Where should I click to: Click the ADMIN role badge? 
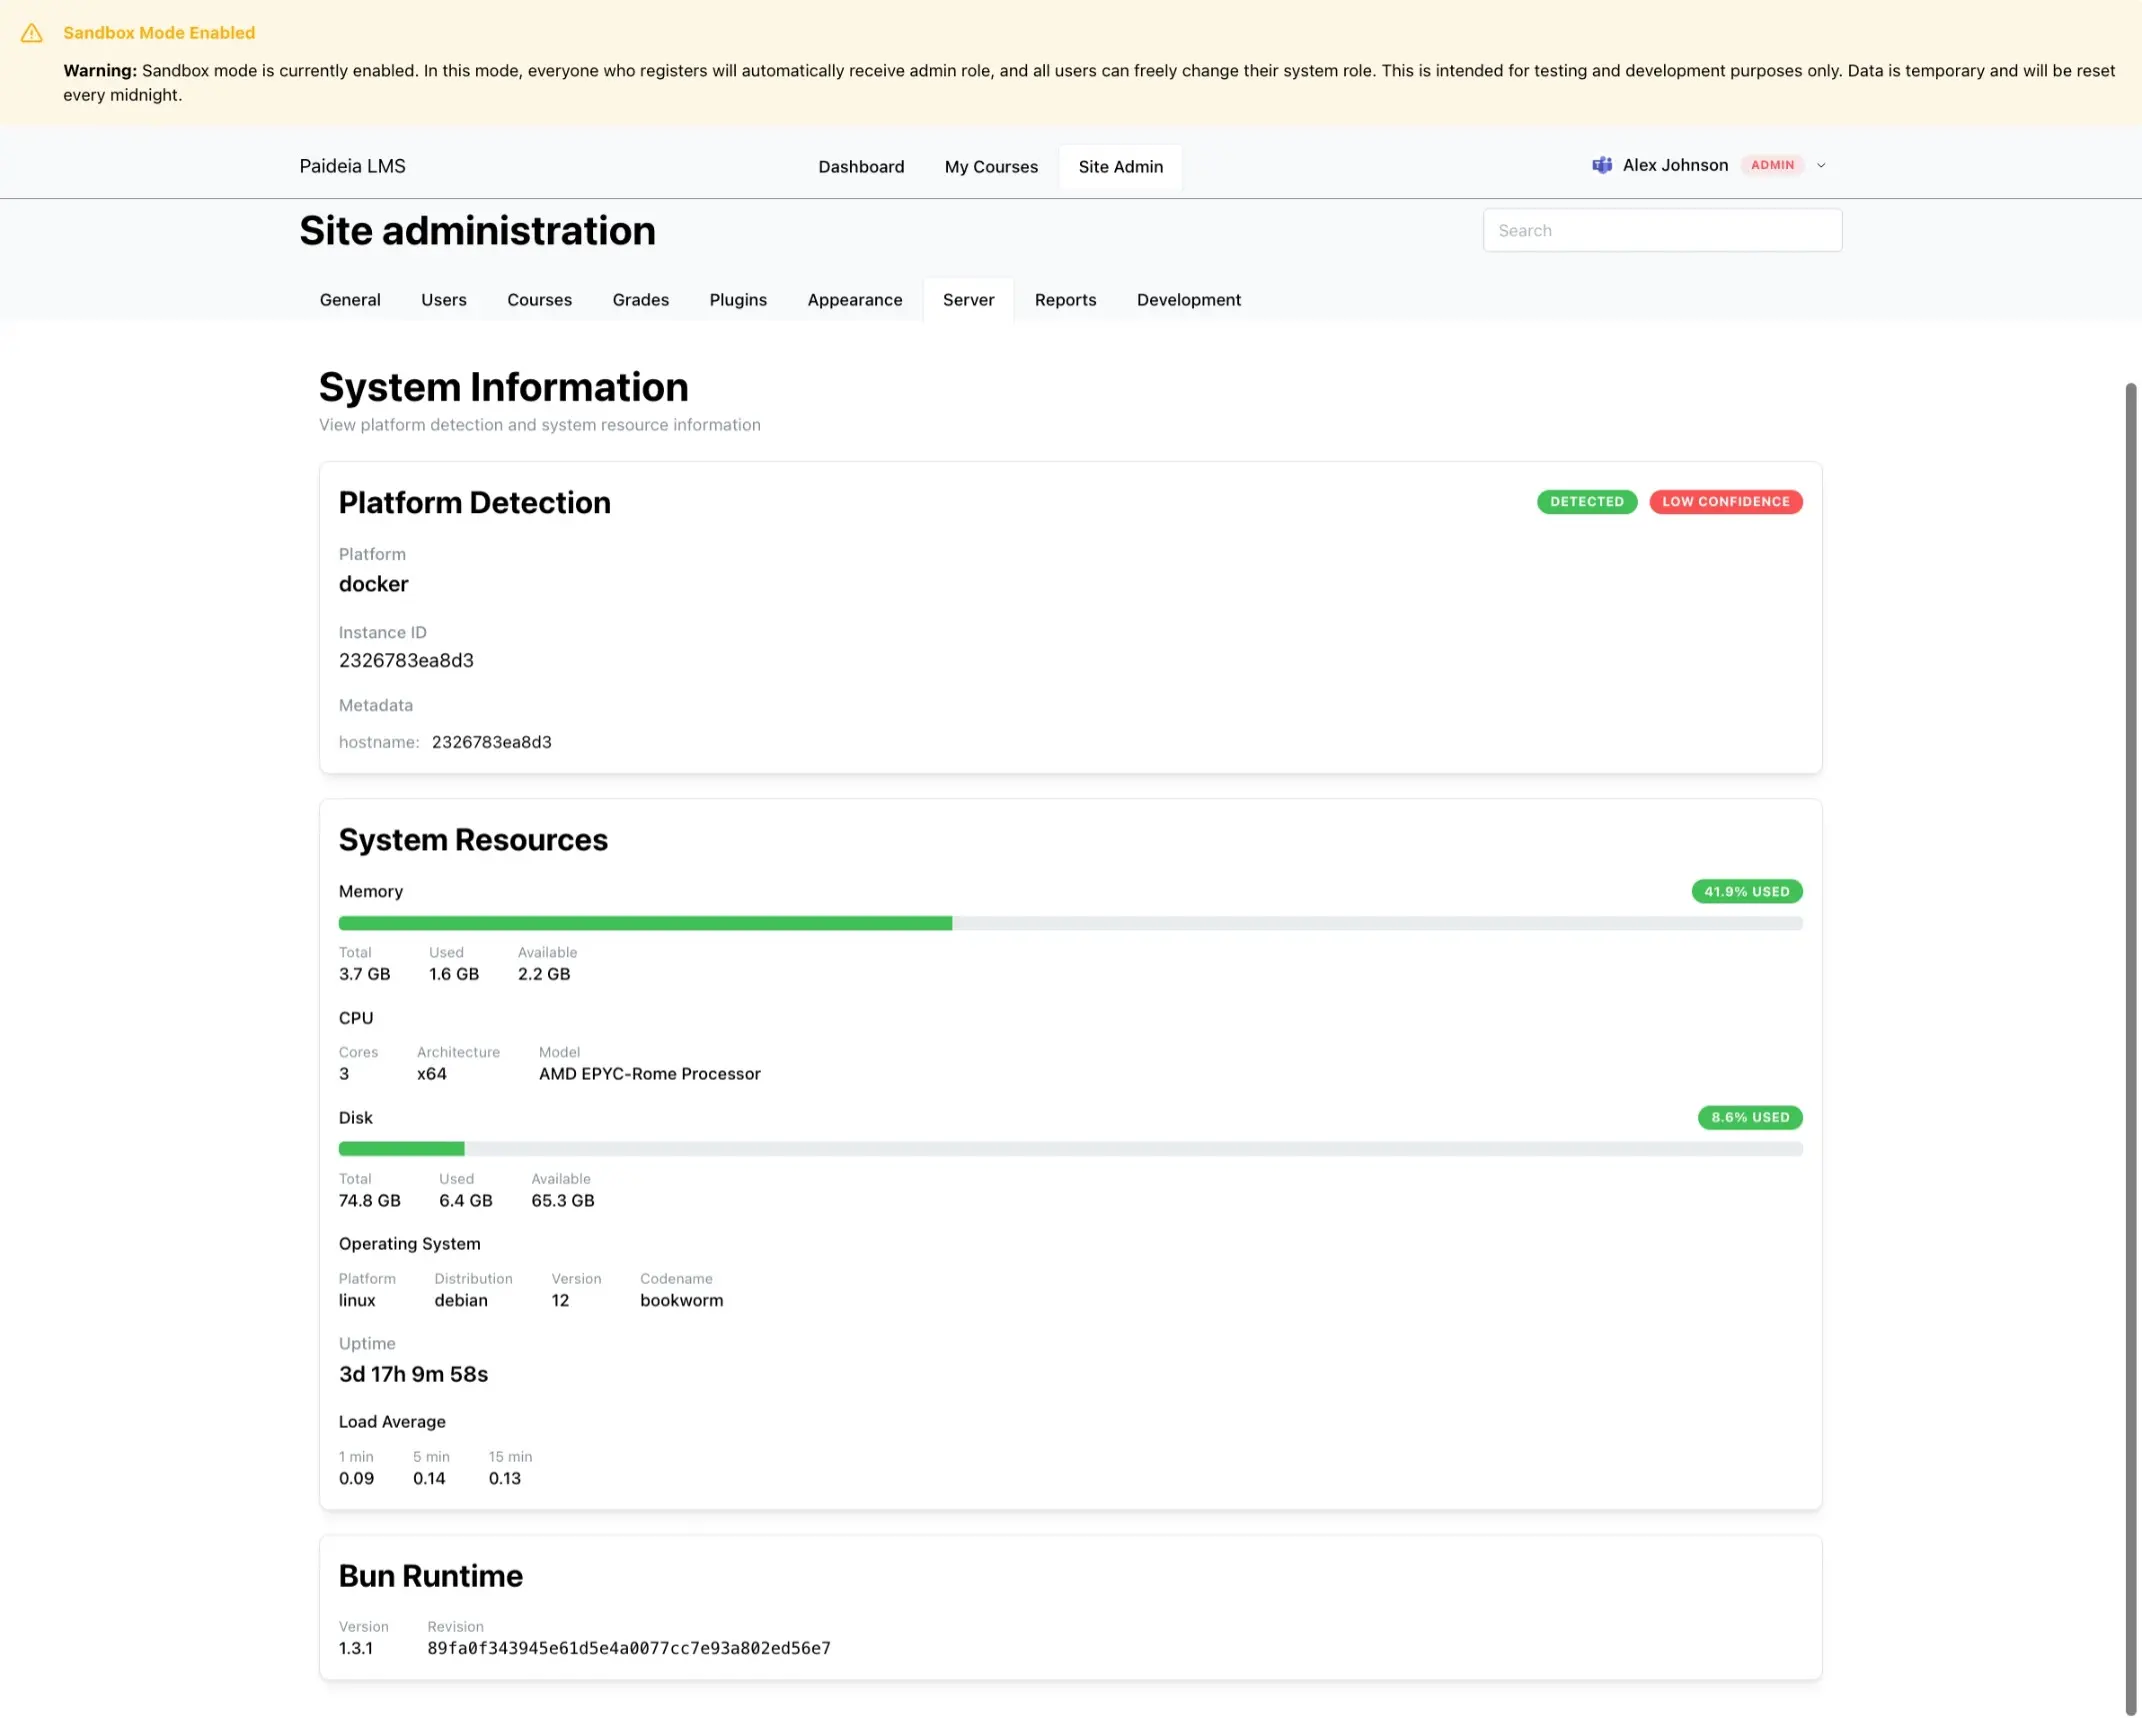(x=1772, y=165)
